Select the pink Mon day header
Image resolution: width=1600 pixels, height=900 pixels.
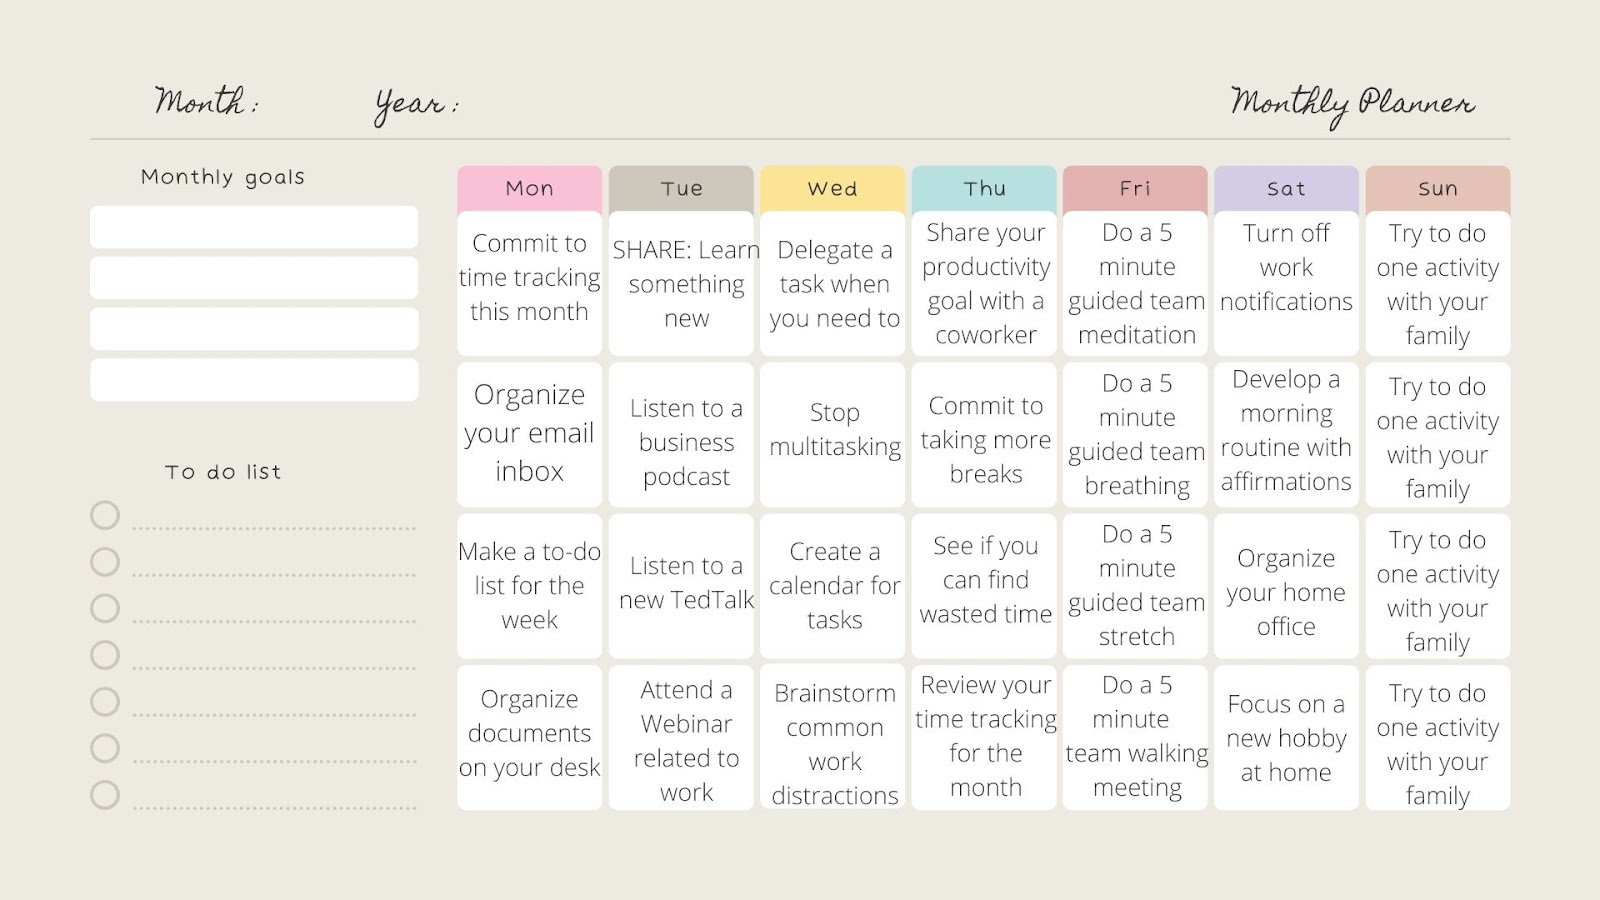pyautogui.click(x=529, y=188)
